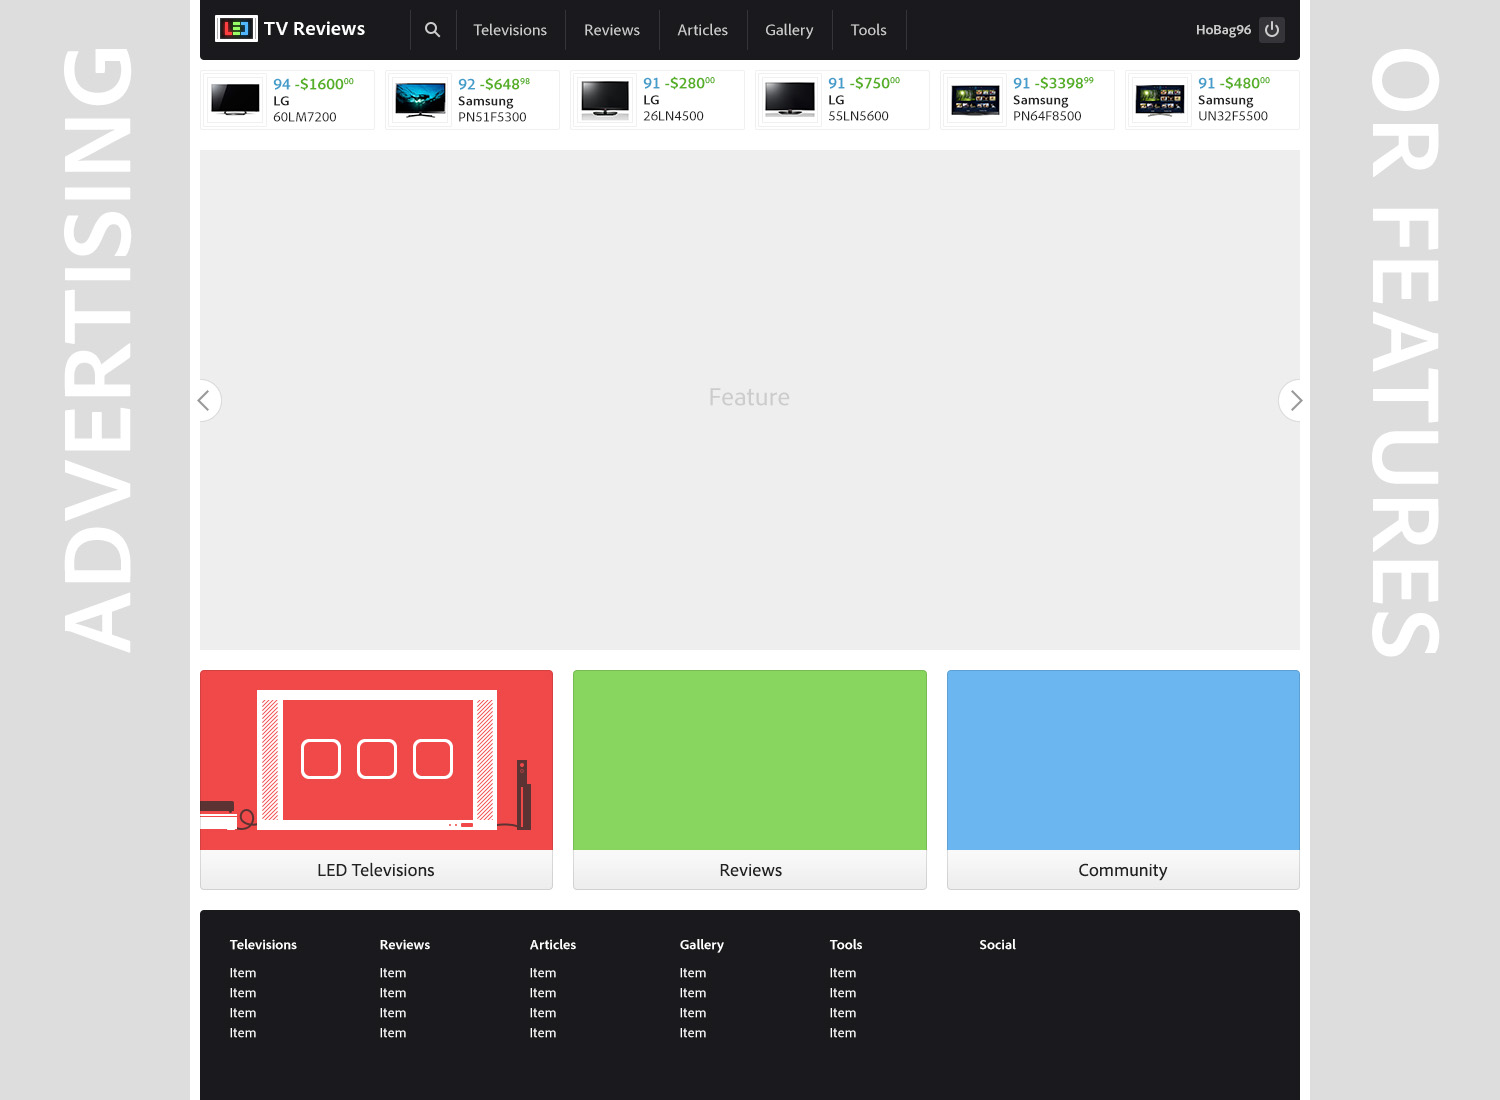The image size is (1500, 1100).
Task: Open the blue Community card
Action: 1122,779
